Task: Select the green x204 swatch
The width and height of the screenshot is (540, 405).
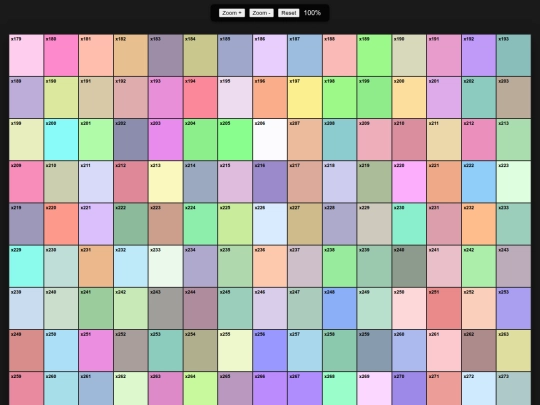Action: pos(200,139)
